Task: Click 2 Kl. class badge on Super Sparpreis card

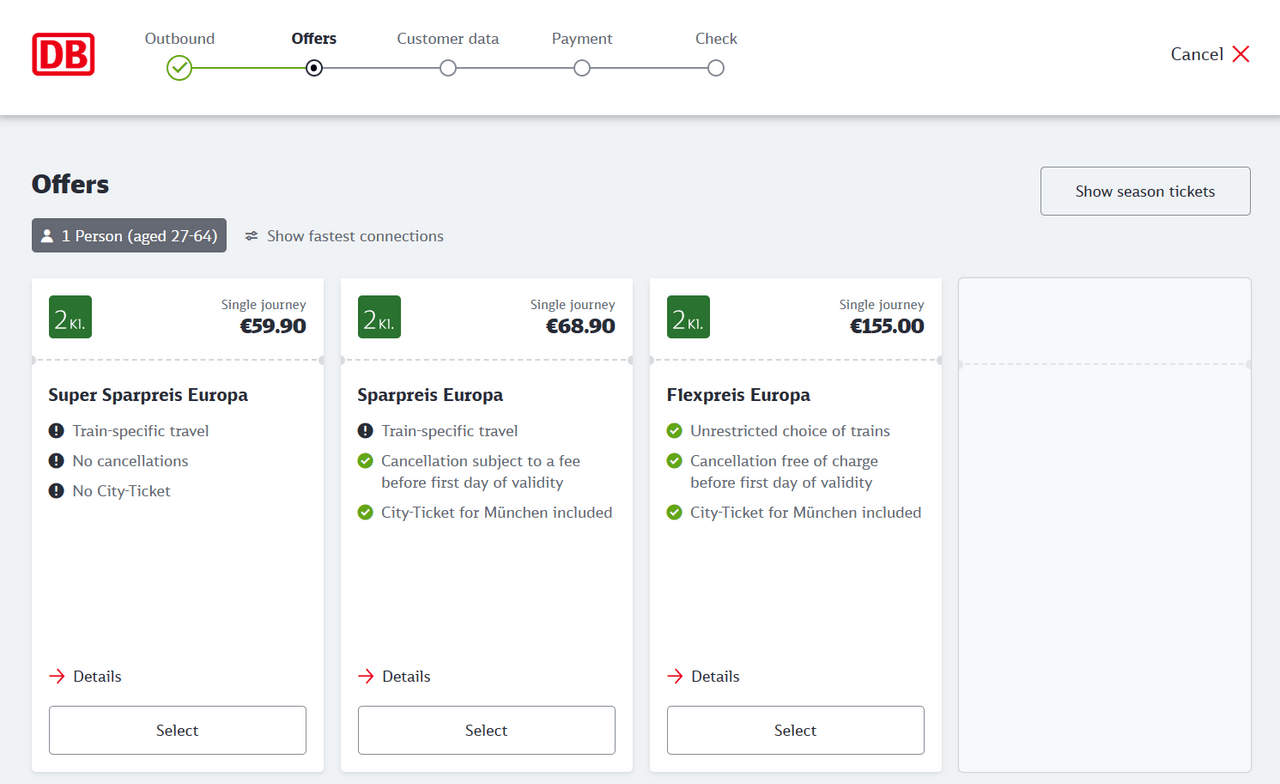Action: [x=70, y=317]
